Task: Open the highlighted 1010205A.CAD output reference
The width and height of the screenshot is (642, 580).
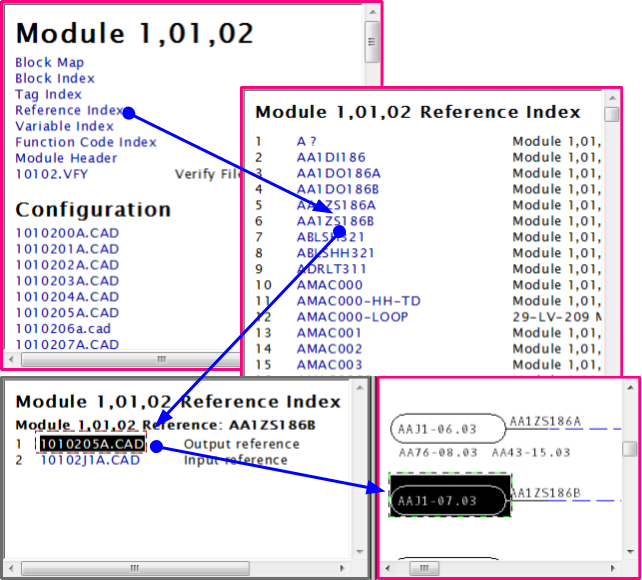Action: pos(92,443)
